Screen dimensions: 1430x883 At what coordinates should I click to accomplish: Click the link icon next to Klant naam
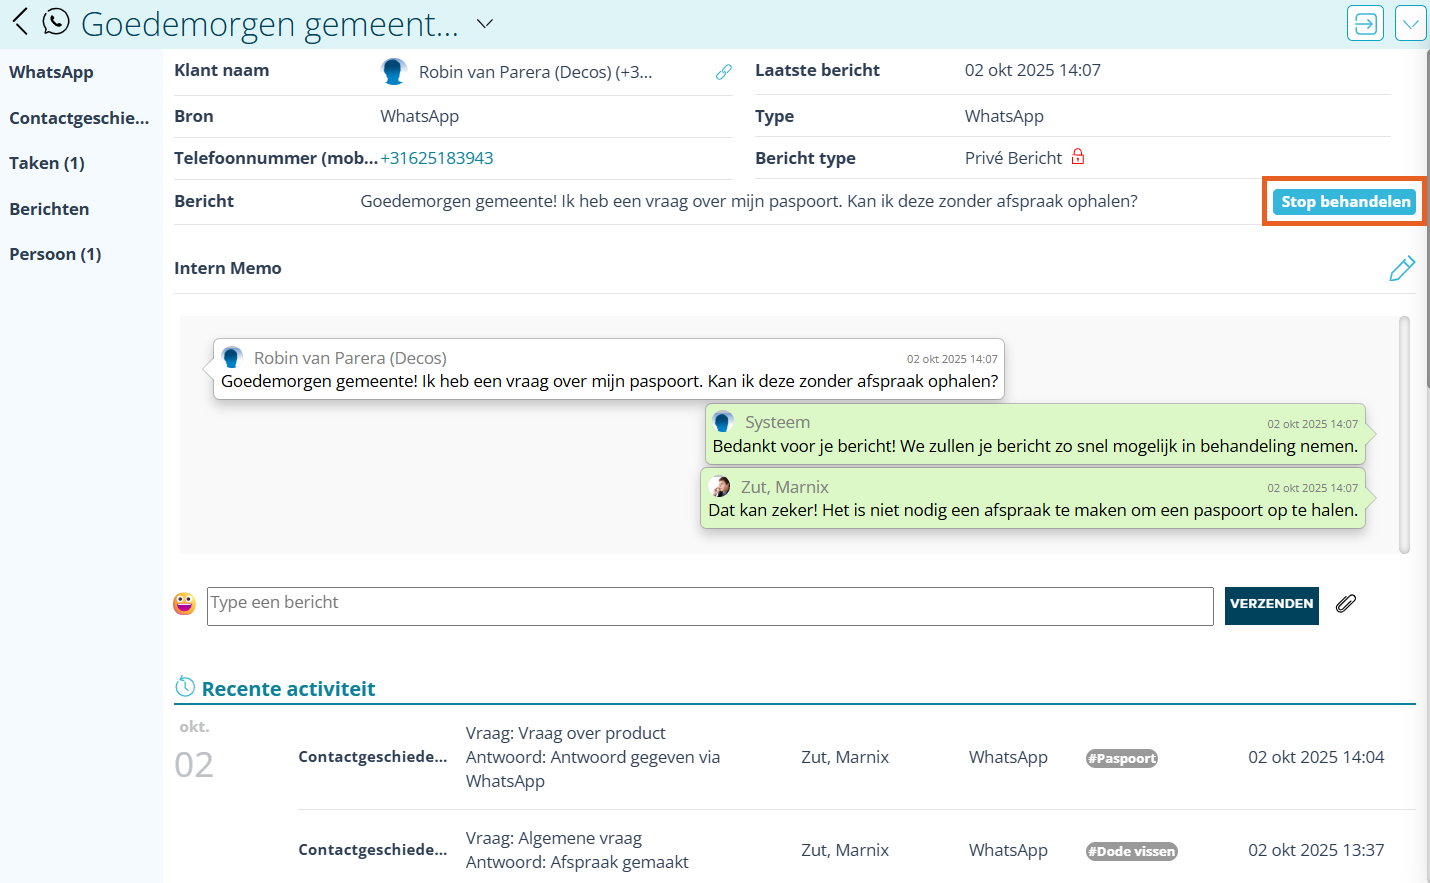pyautogui.click(x=723, y=72)
